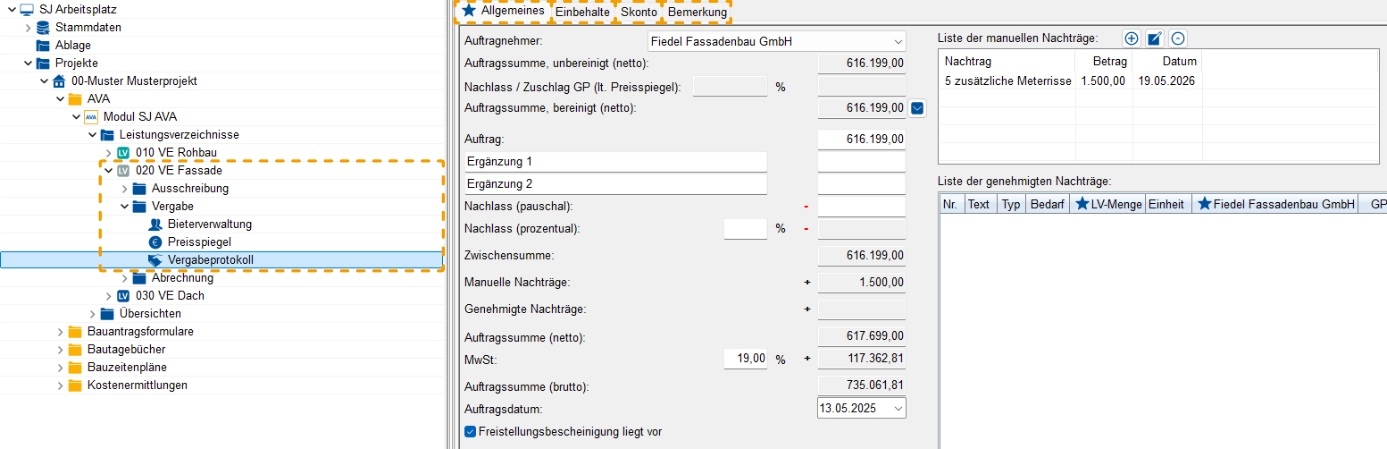
Task: Click the Bedarf column header
Action: pos(1048,204)
